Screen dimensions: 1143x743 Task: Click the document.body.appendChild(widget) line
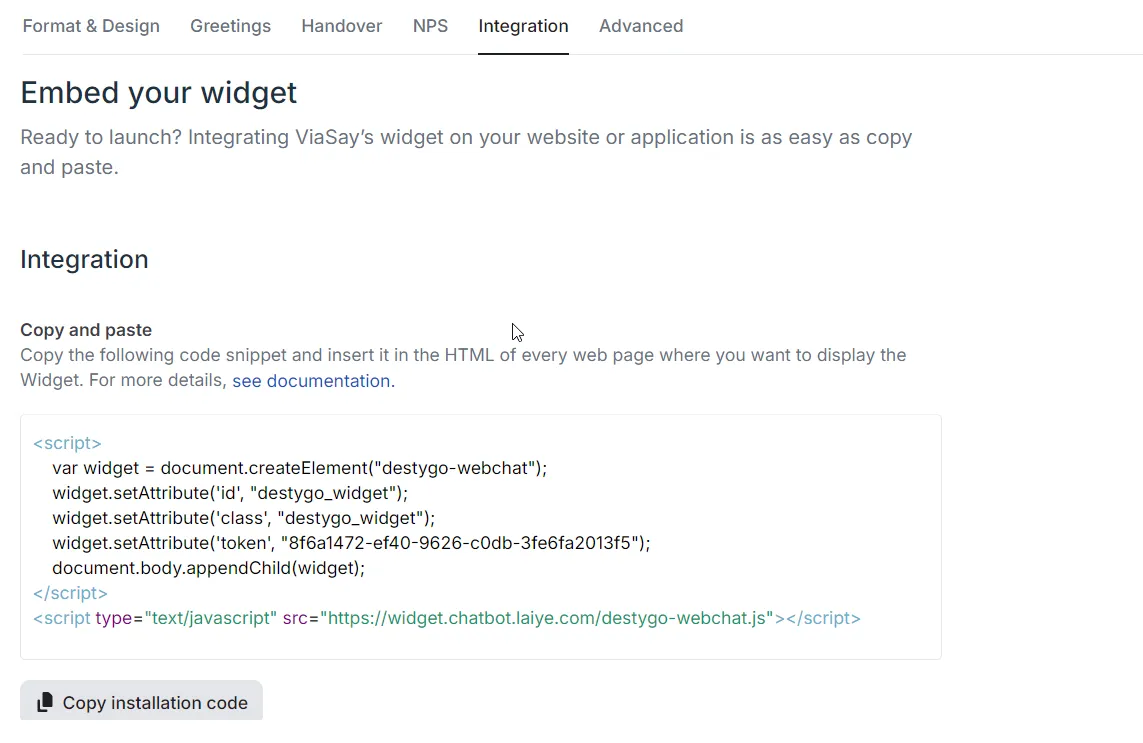point(208,568)
